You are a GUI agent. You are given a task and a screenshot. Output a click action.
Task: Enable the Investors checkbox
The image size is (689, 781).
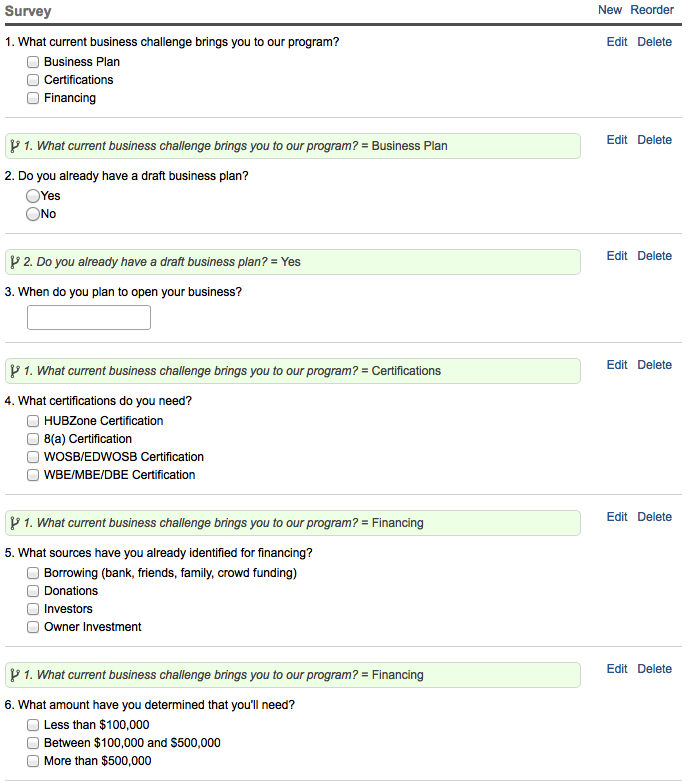(33, 609)
